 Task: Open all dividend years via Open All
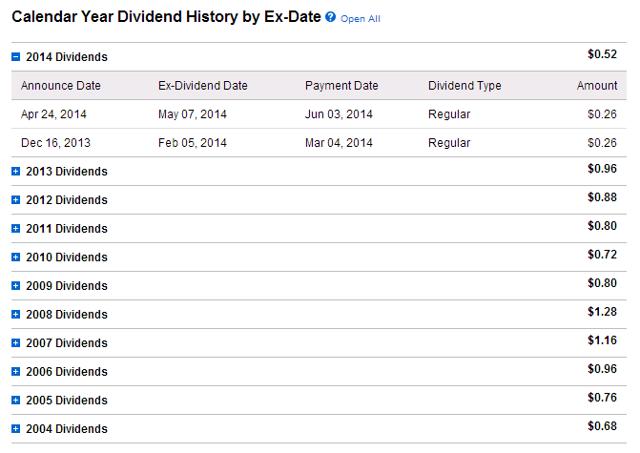pos(360,19)
